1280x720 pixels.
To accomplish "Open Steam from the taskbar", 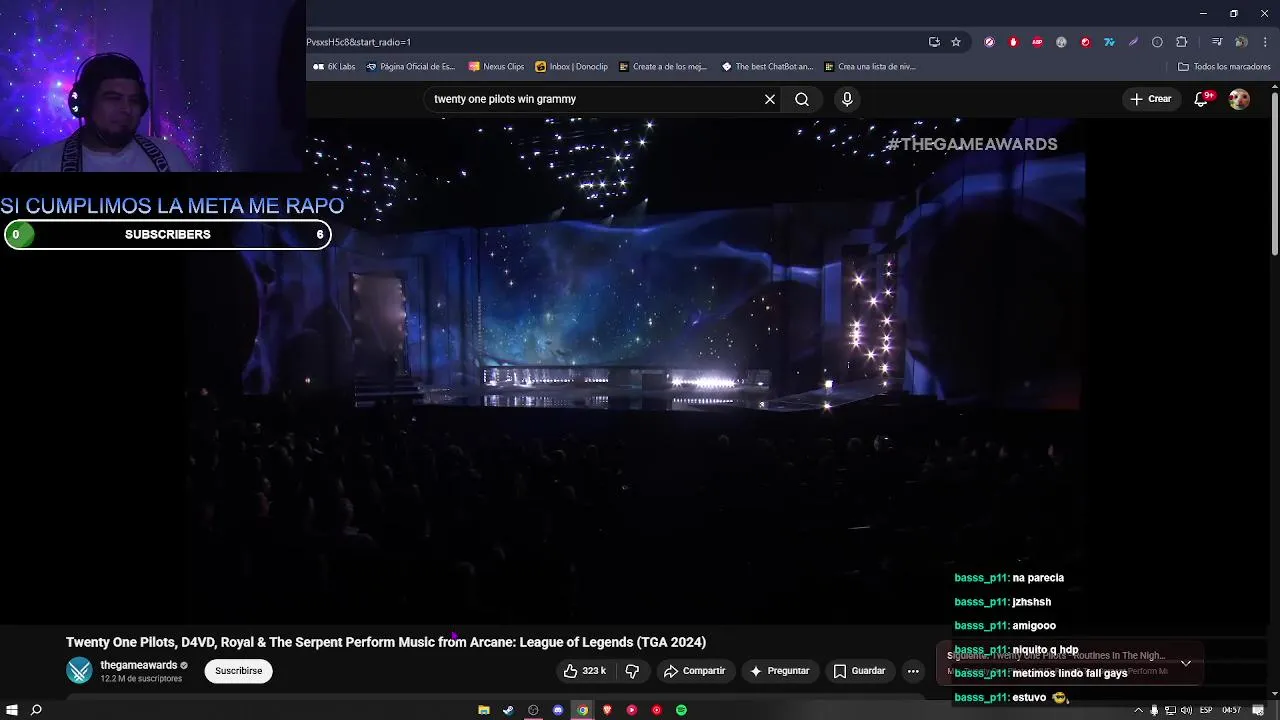I will [508, 710].
